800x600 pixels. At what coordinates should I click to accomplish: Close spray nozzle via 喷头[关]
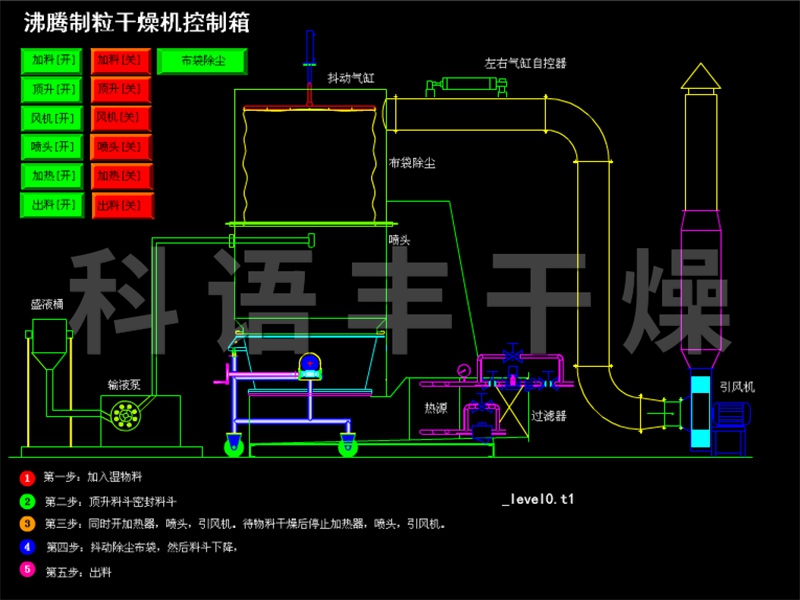[121, 147]
